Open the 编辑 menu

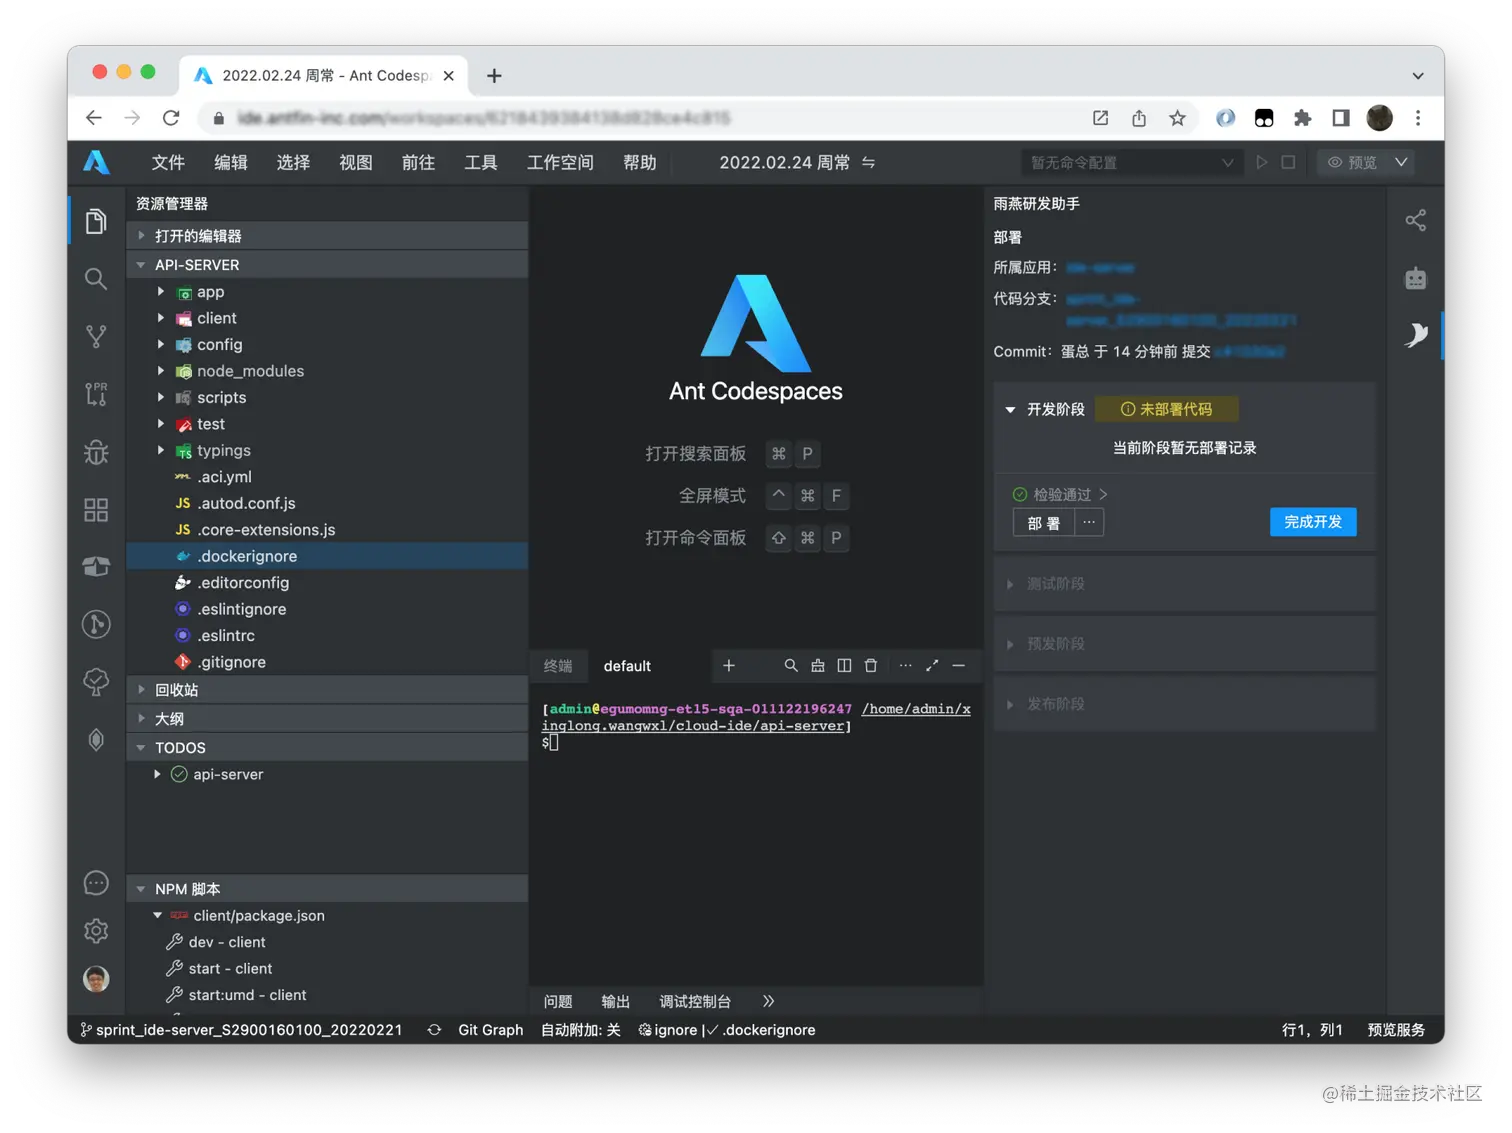(230, 162)
